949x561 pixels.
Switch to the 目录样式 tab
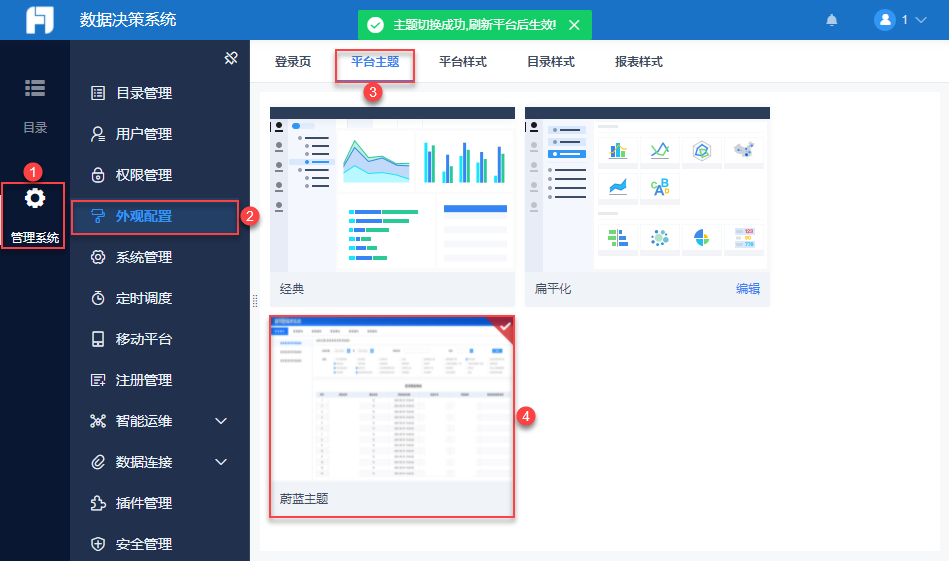point(551,62)
